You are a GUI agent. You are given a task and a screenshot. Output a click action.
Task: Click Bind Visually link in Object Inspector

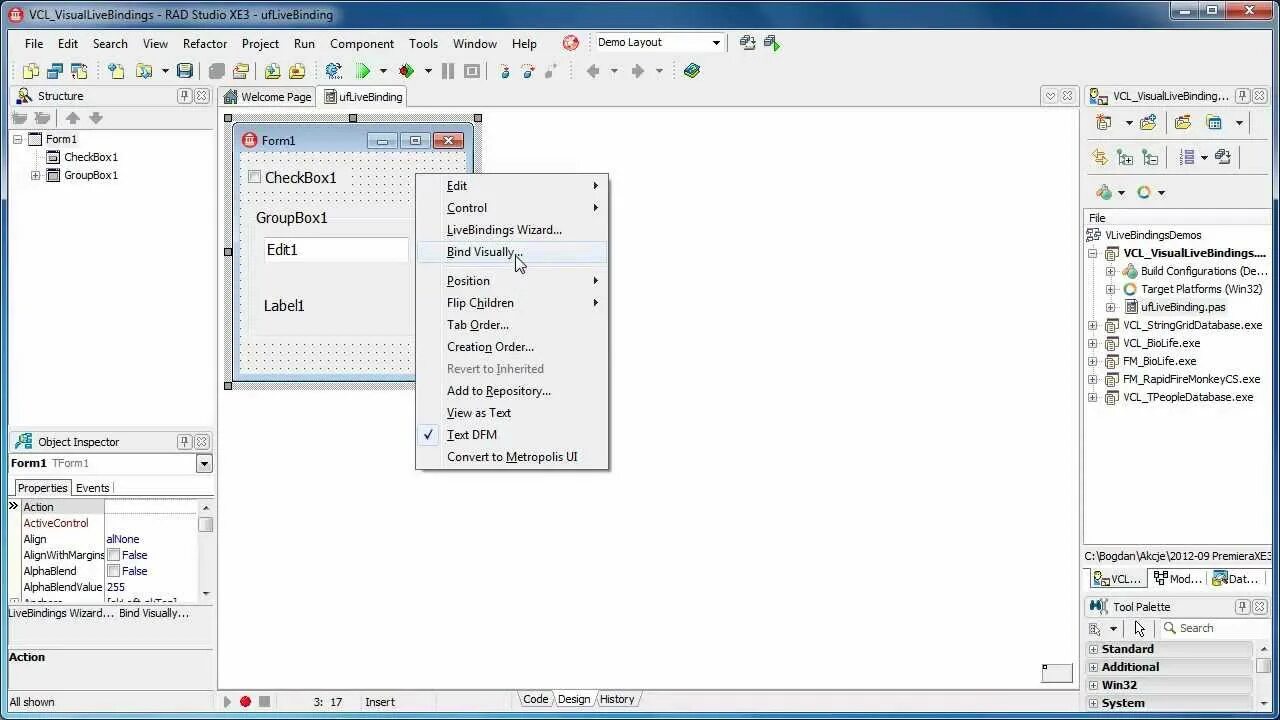coord(154,613)
